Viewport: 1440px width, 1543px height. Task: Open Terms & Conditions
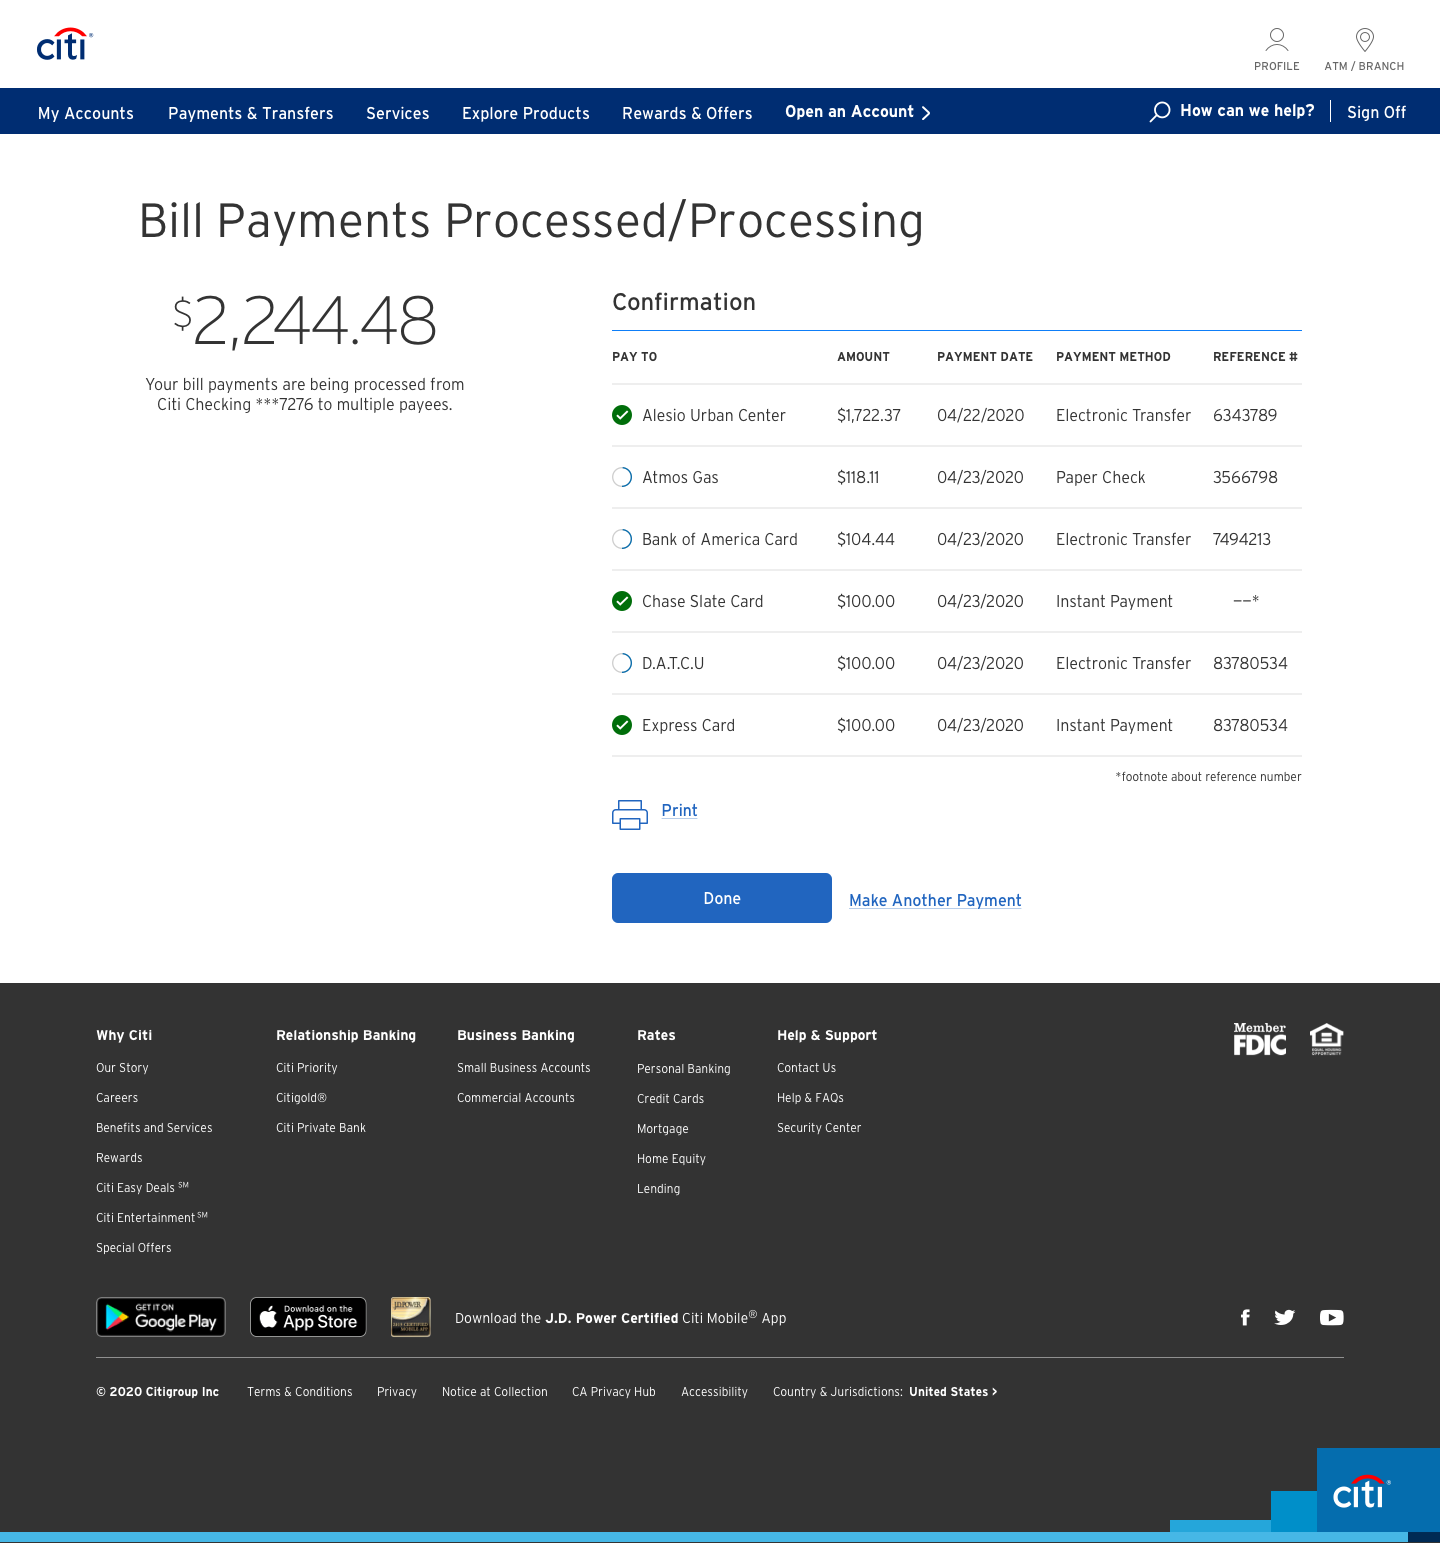point(300,1391)
